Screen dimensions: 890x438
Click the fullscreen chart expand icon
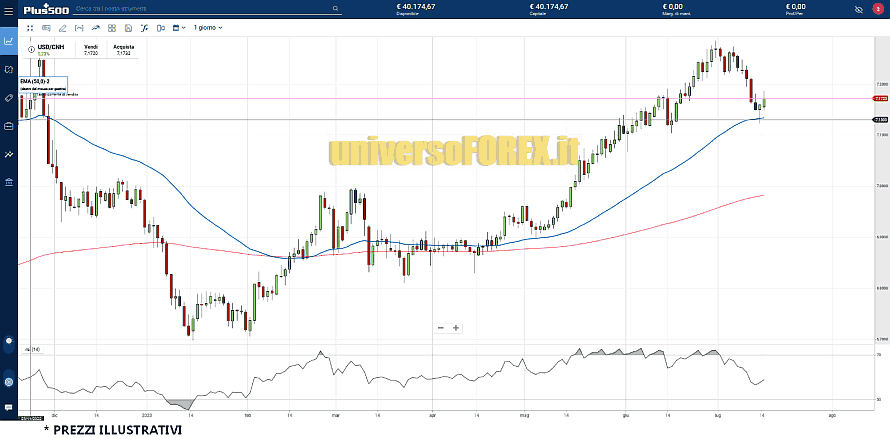(x=30, y=28)
